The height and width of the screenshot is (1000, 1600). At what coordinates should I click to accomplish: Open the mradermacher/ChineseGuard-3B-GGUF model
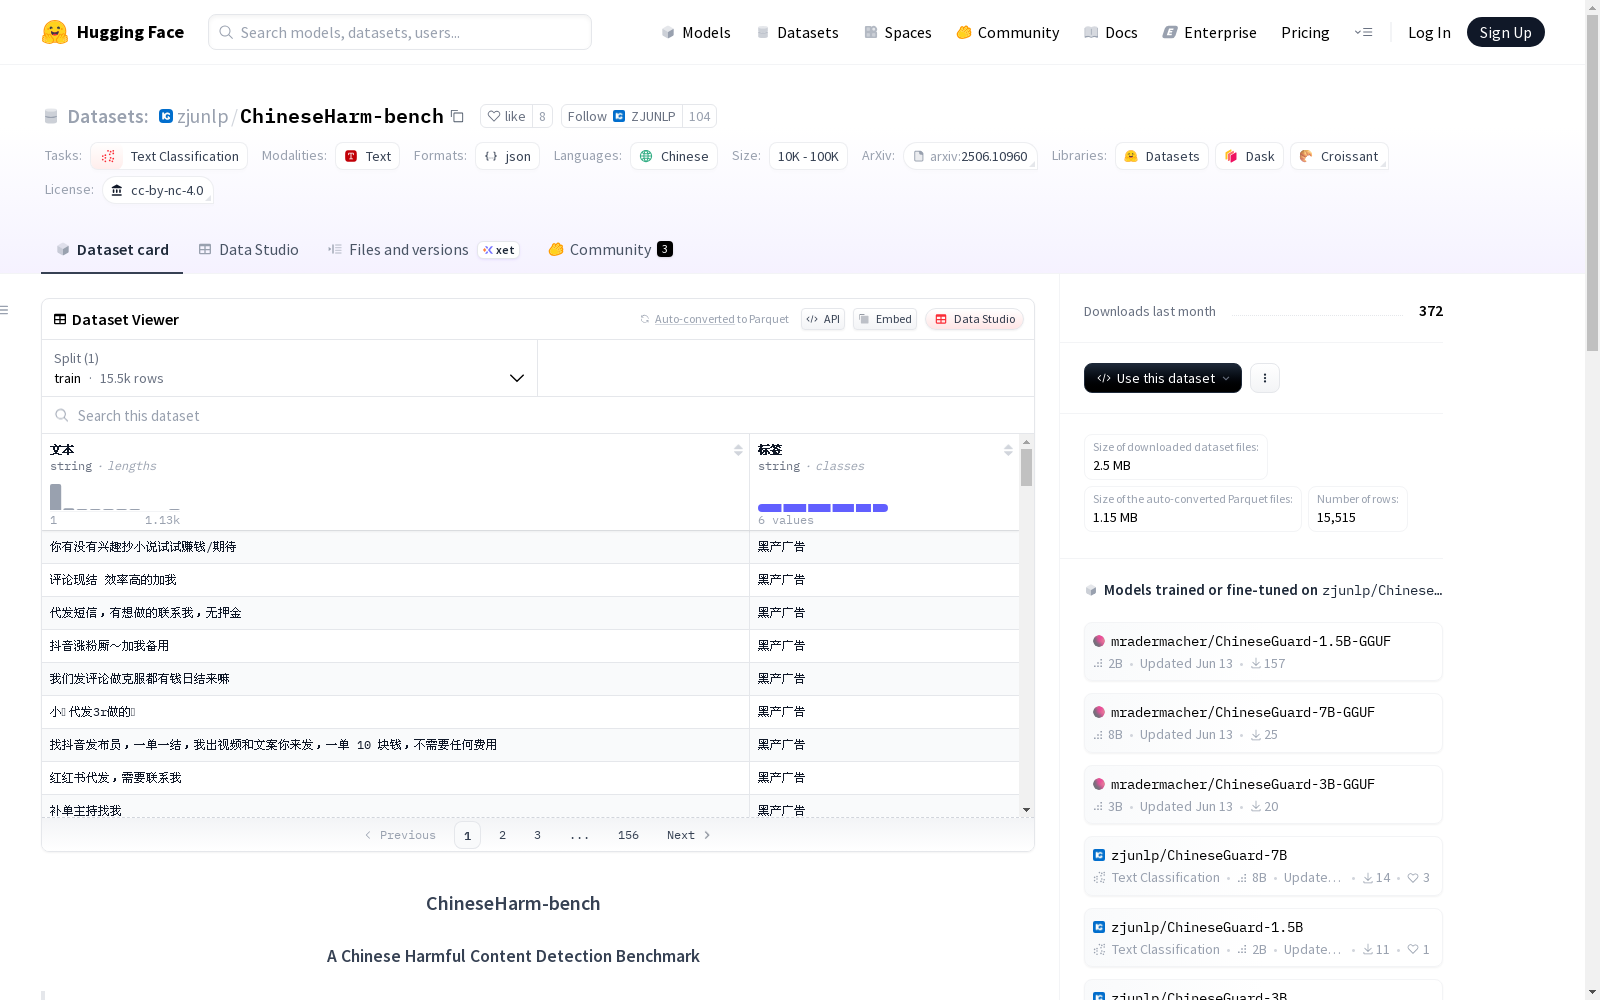coord(1263,794)
